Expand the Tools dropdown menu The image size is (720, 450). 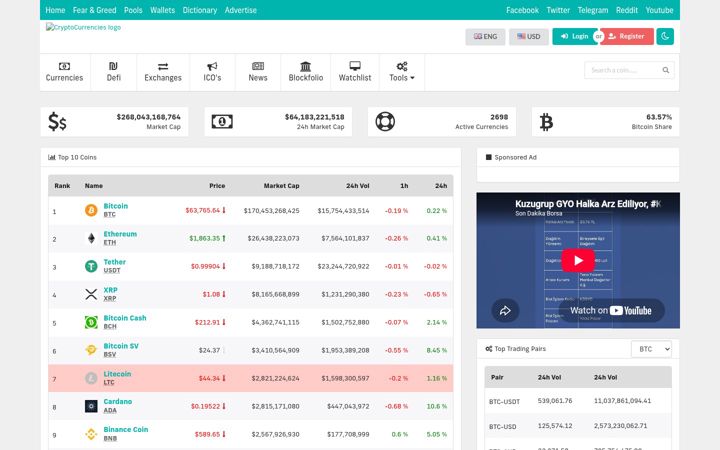click(x=402, y=72)
